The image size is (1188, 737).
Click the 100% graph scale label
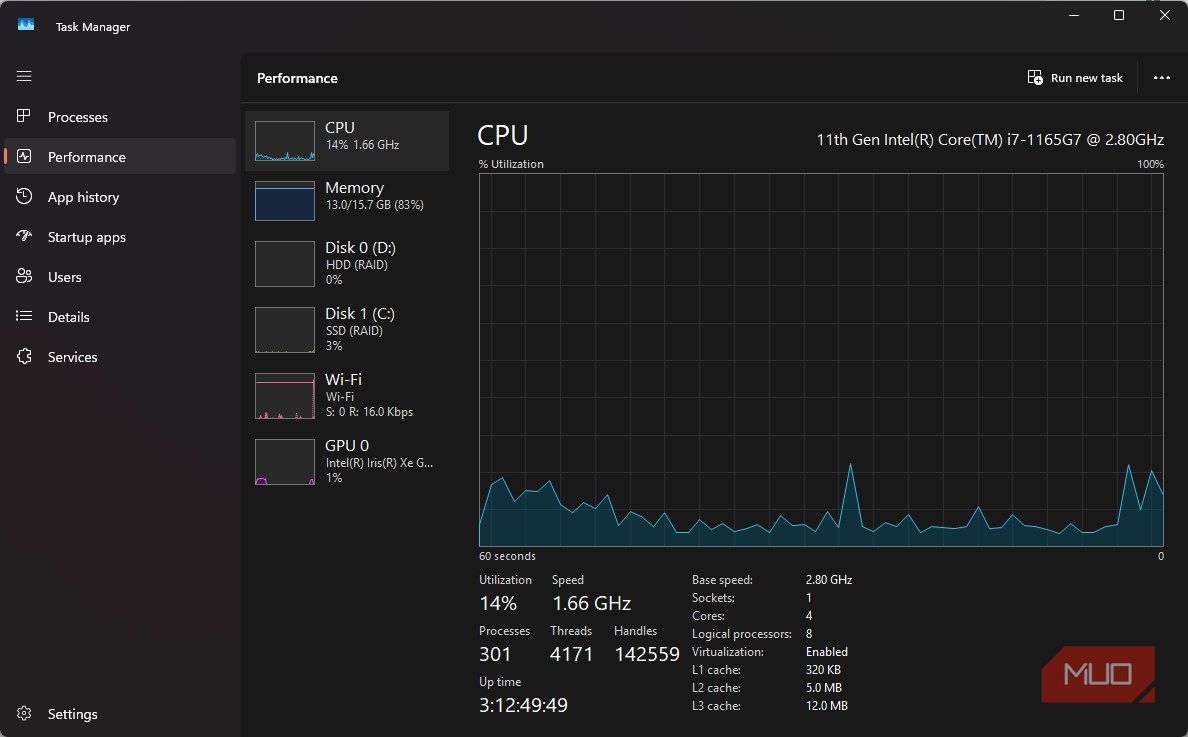pyautogui.click(x=1150, y=164)
